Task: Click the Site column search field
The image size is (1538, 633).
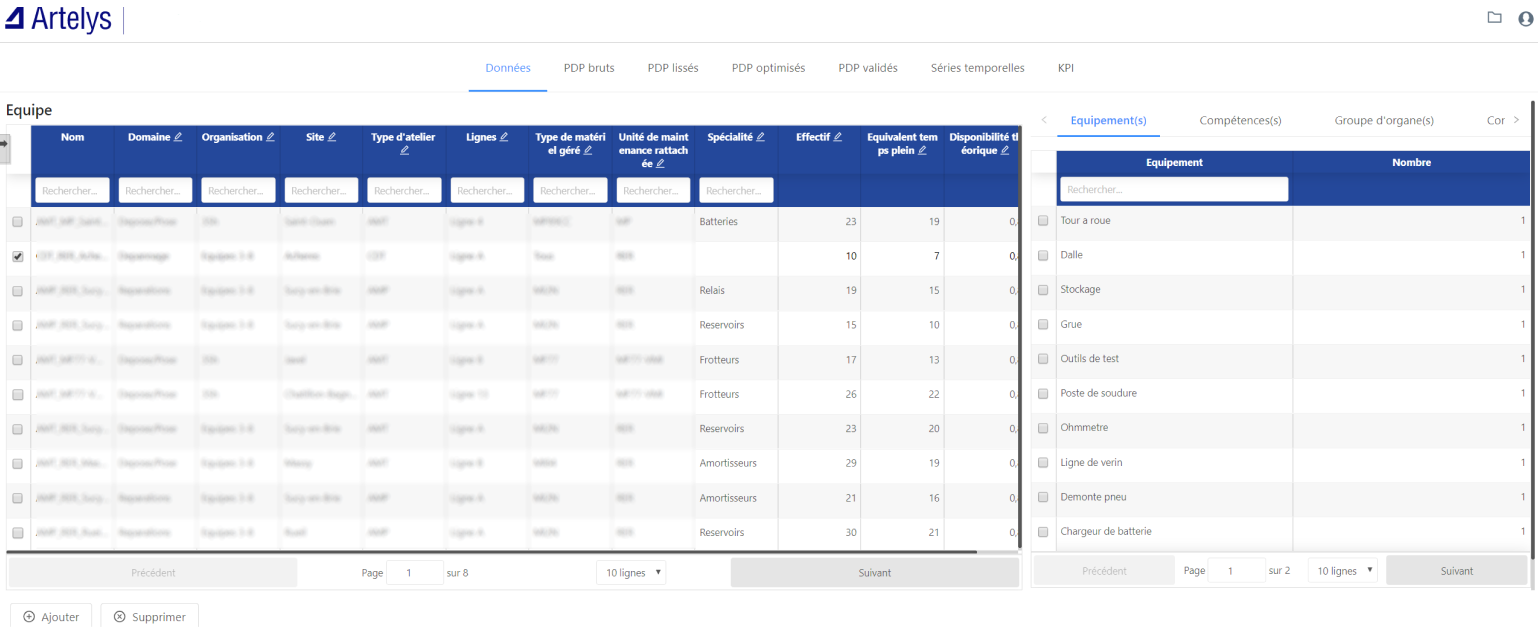Action: pos(321,190)
